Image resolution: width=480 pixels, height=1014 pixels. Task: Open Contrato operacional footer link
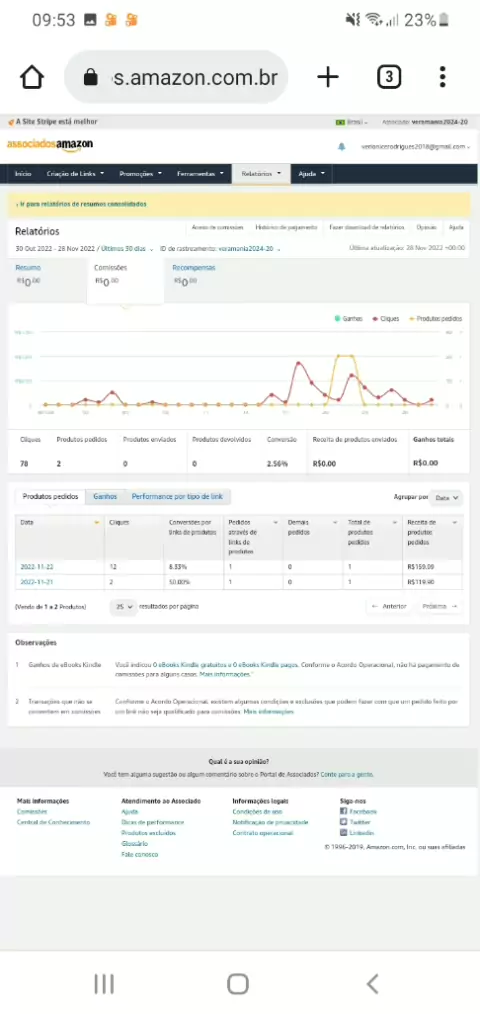pos(263,833)
